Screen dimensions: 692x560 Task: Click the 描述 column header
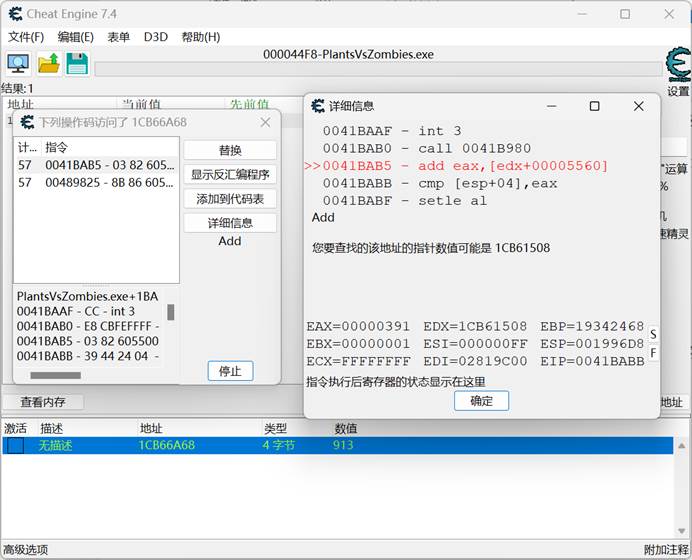(x=51, y=428)
